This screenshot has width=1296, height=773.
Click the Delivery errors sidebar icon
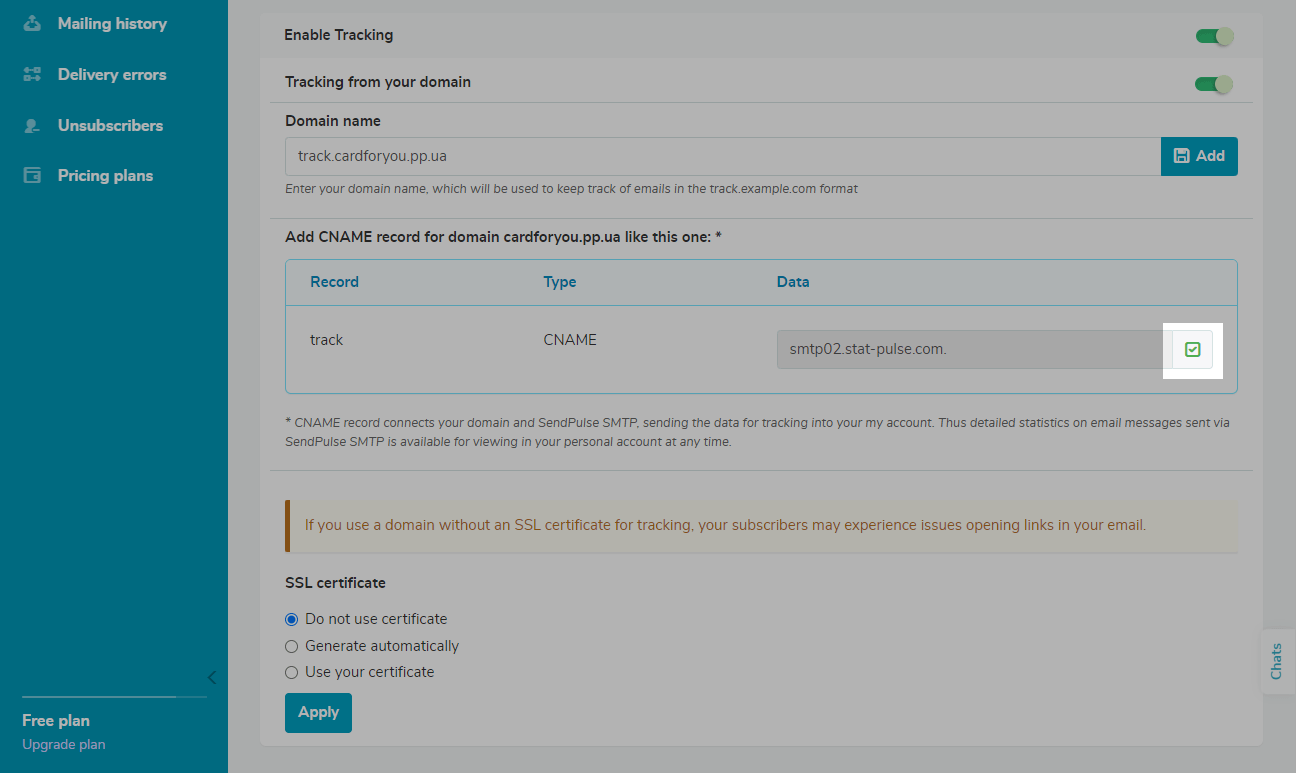(x=33, y=74)
